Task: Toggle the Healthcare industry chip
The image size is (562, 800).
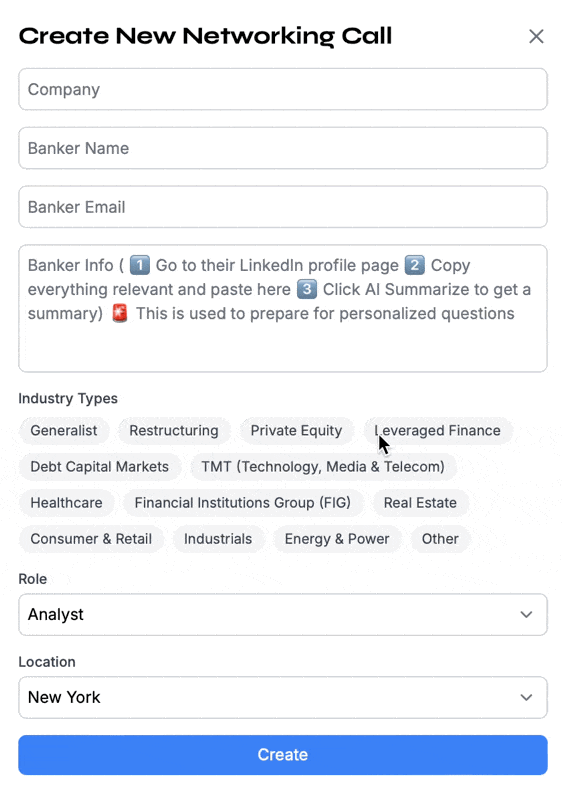Action: point(66,503)
